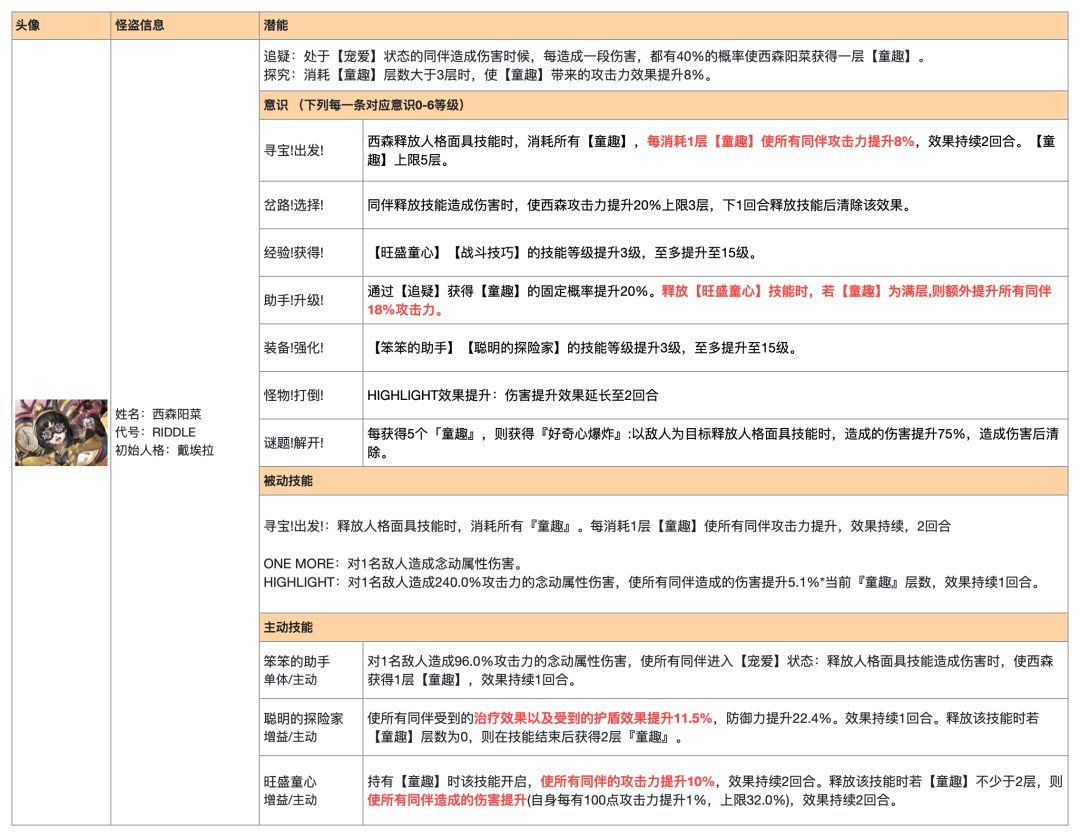Select the 潜能 column header
Image resolution: width=1080 pixels, height=837 pixels.
[663, 25]
